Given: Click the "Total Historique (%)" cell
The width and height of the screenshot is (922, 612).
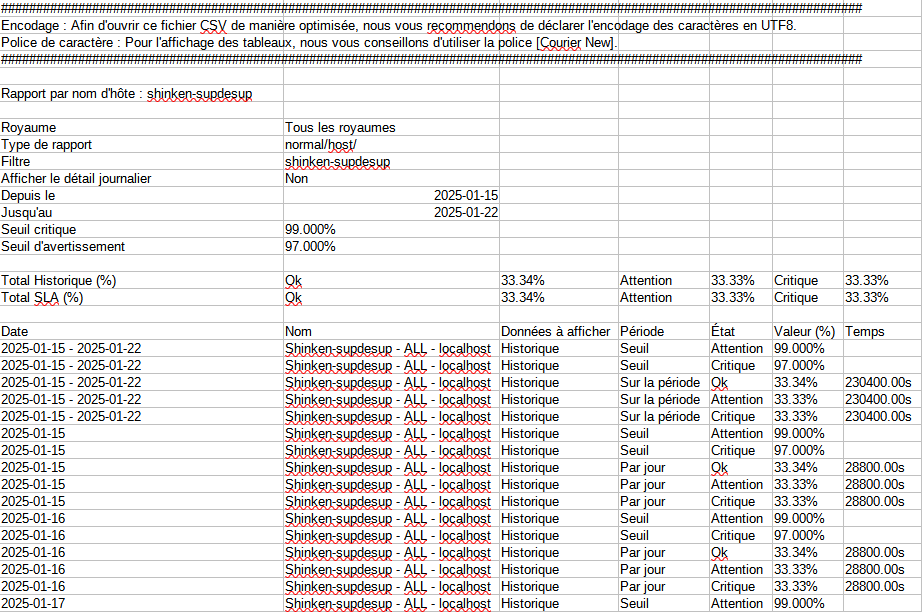Looking at the screenshot, I should 59,281.
